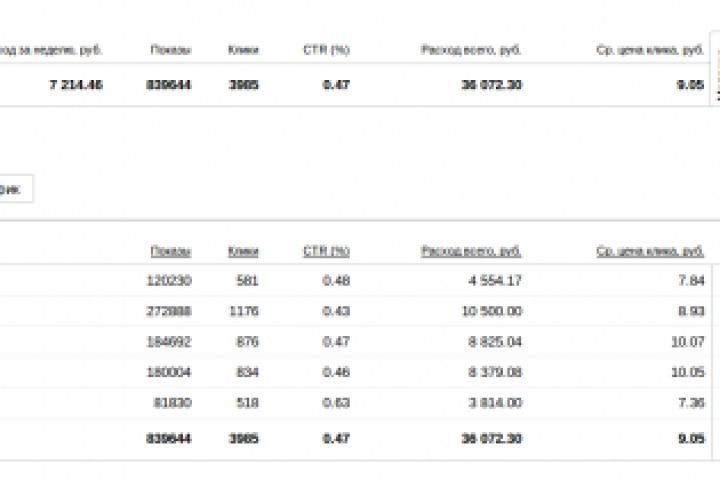Screen dimensions: 720x480
Task: Sort the table by underlined "Клики" column
Action: coord(243,250)
